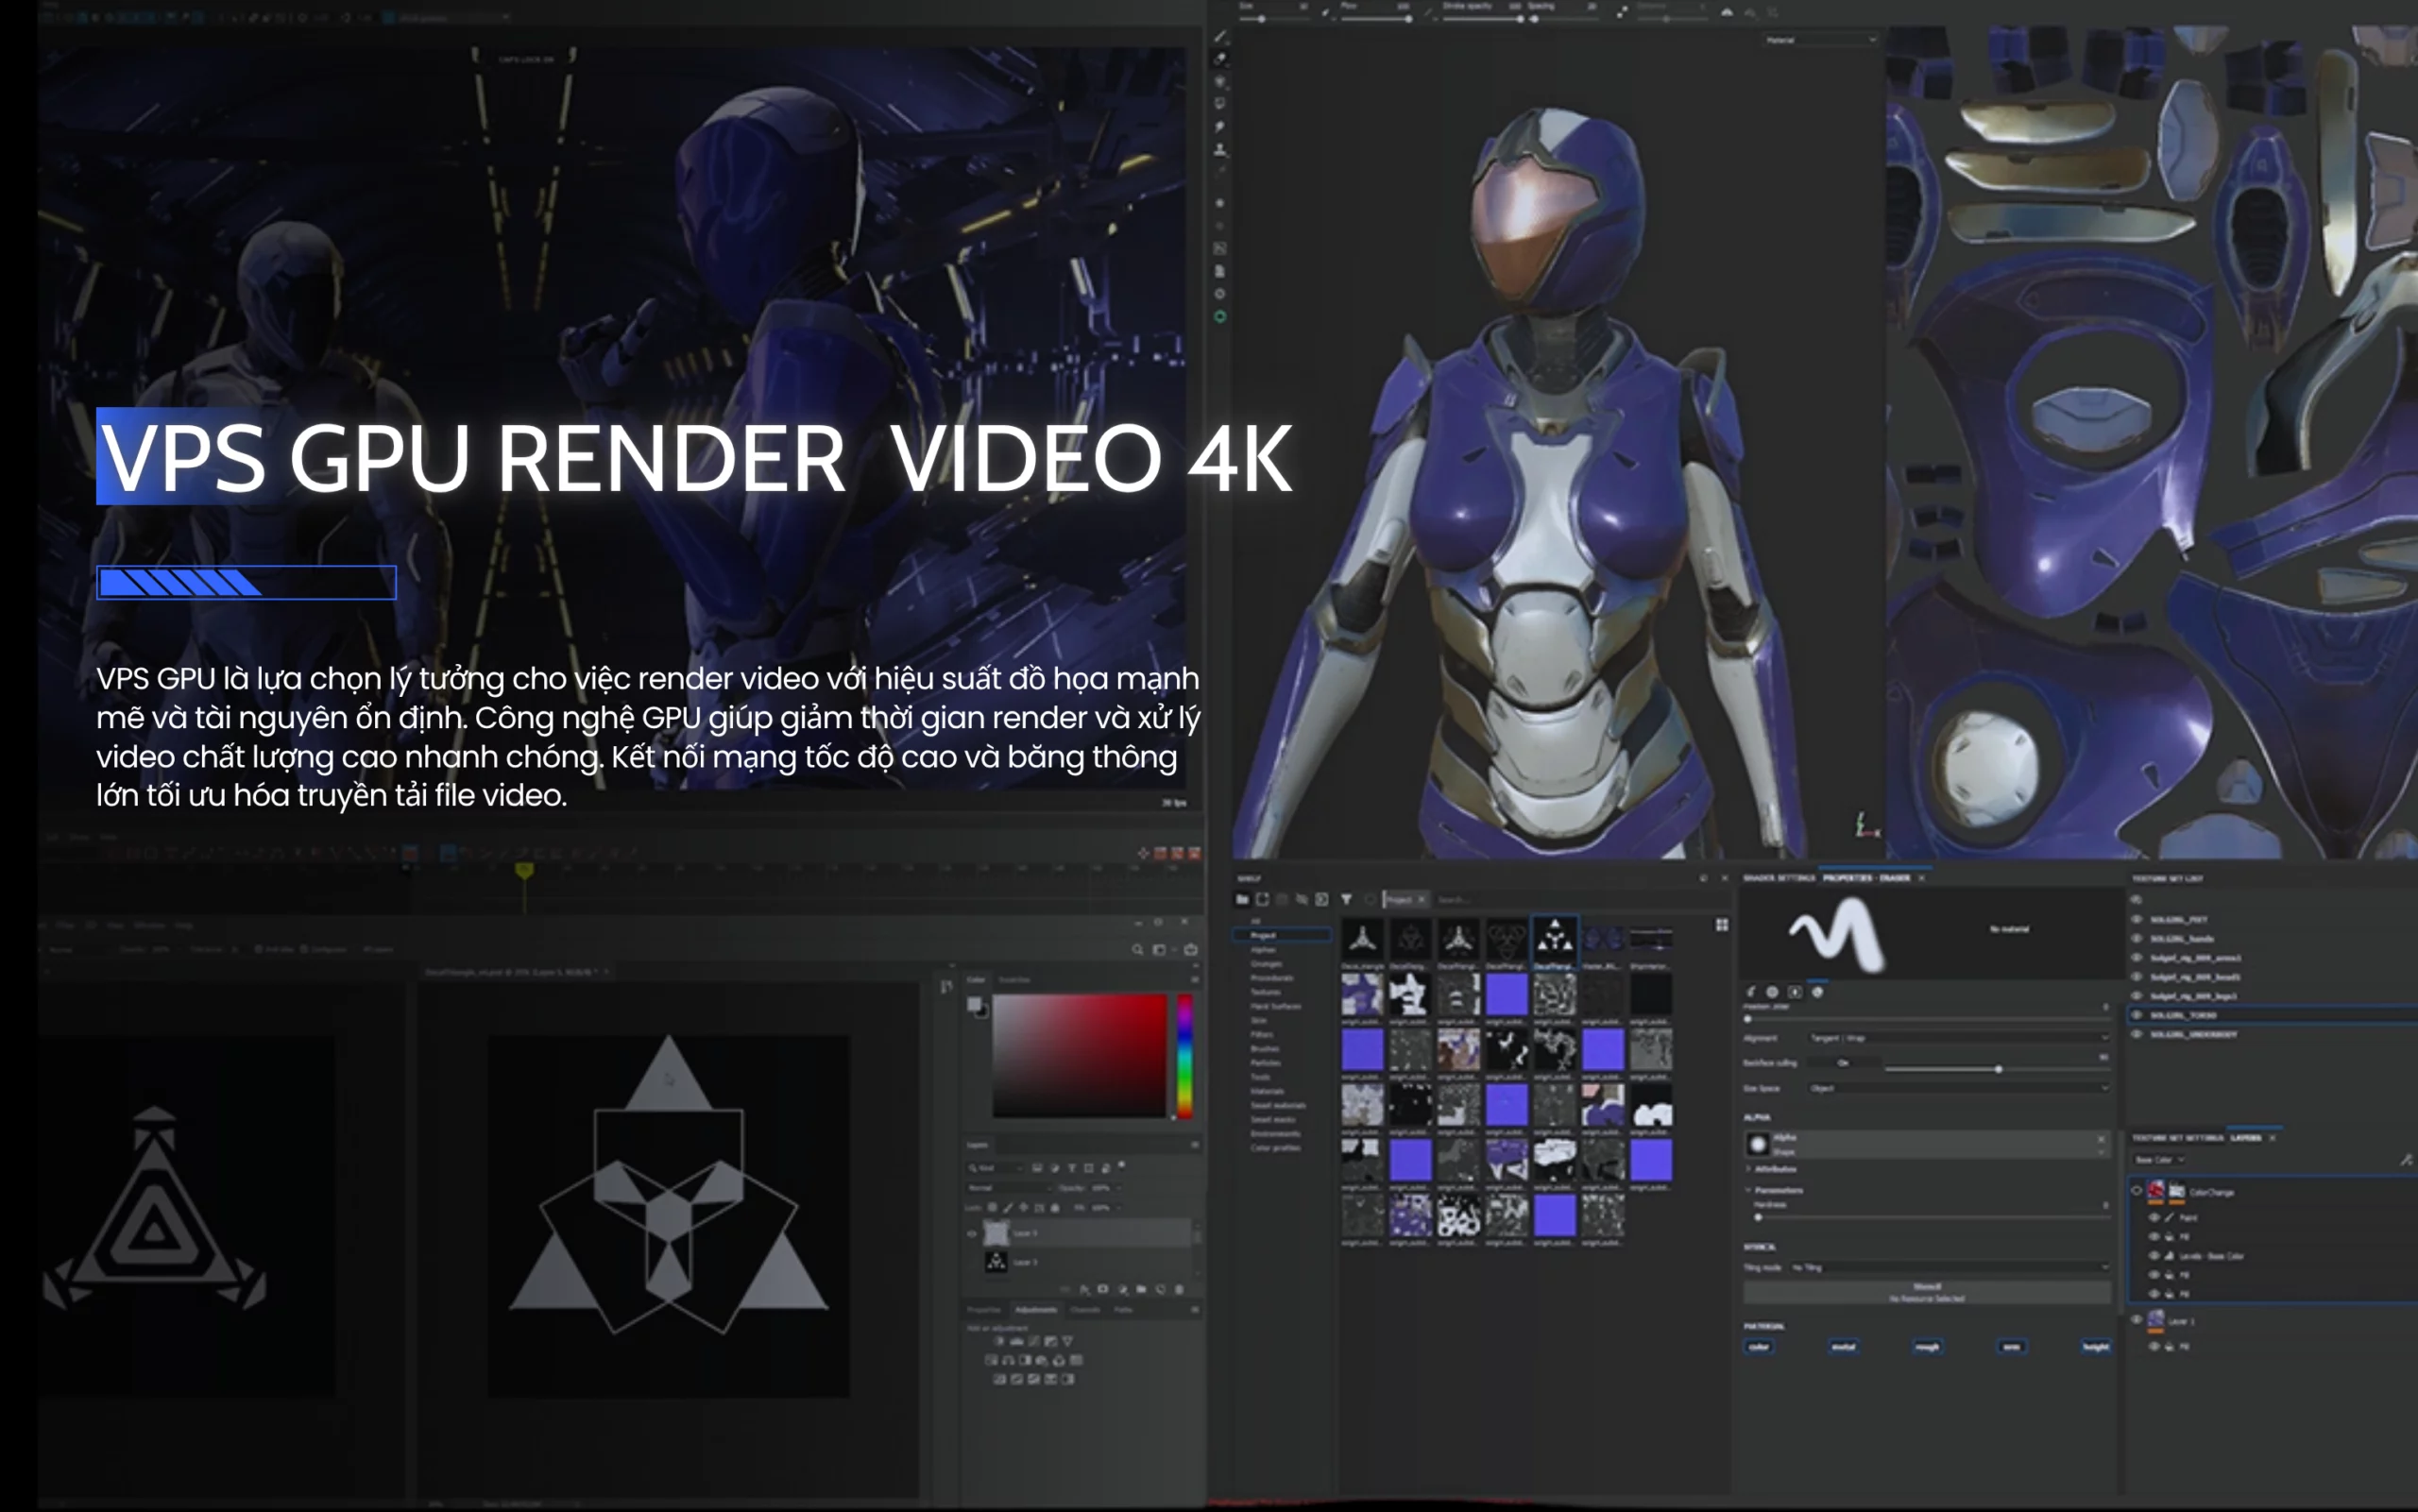2418x1512 pixels.
Task: Add a Curves adjustment
Action: point(1034,1341)
